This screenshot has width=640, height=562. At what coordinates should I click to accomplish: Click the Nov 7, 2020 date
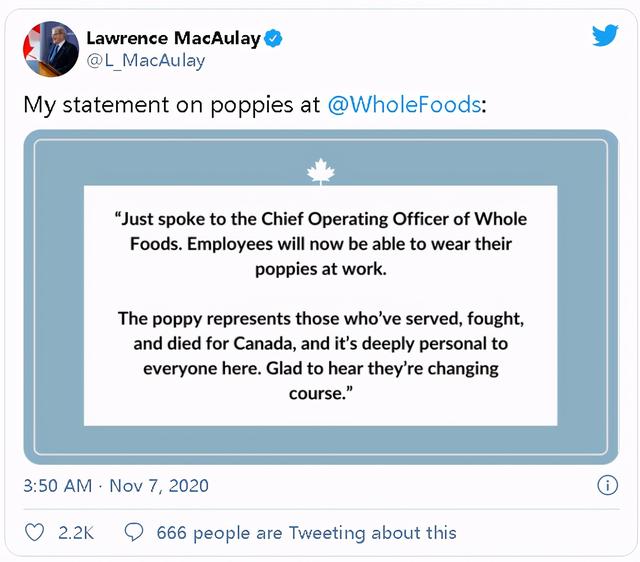161,486
